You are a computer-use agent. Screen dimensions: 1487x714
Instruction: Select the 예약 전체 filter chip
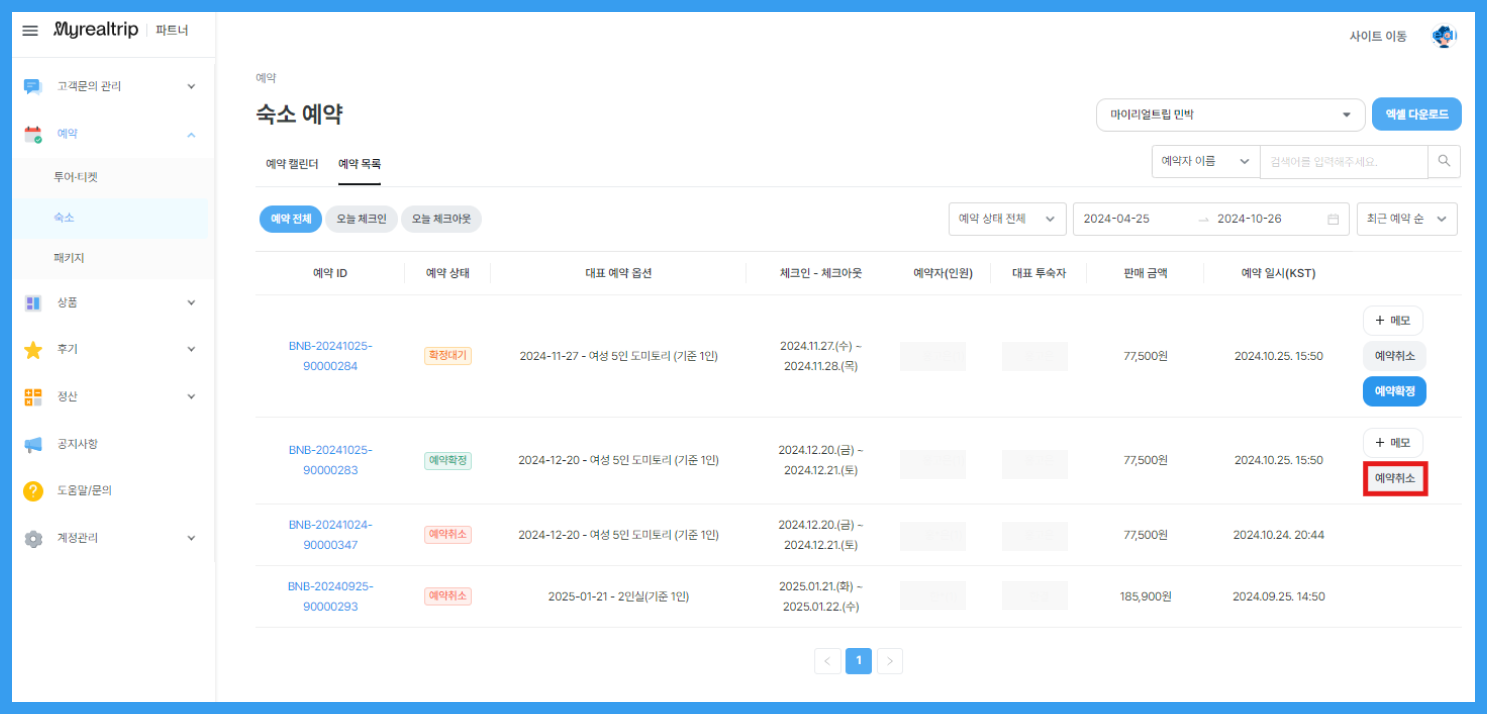pos(290,218)
